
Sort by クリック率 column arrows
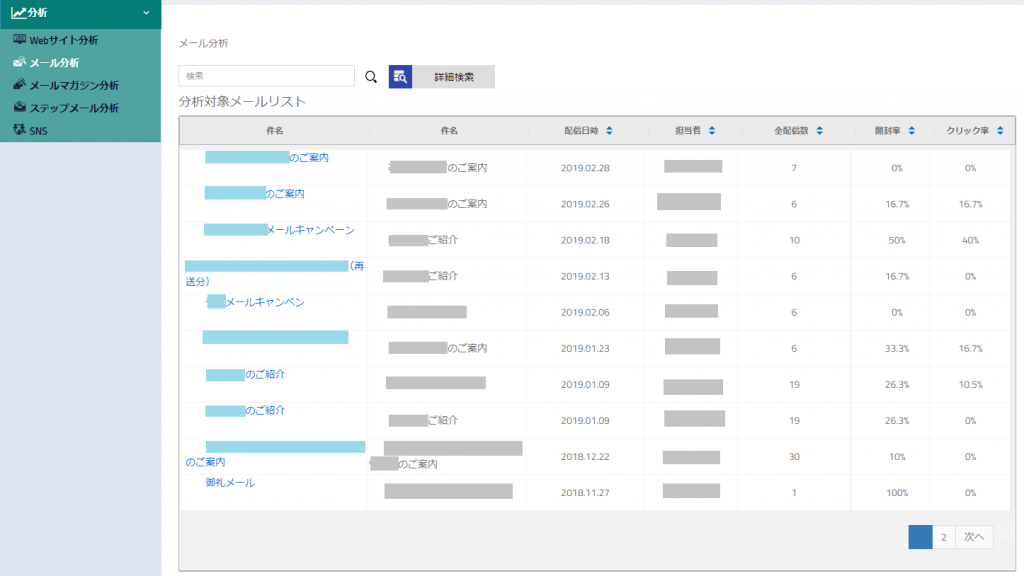(1000, 131)
